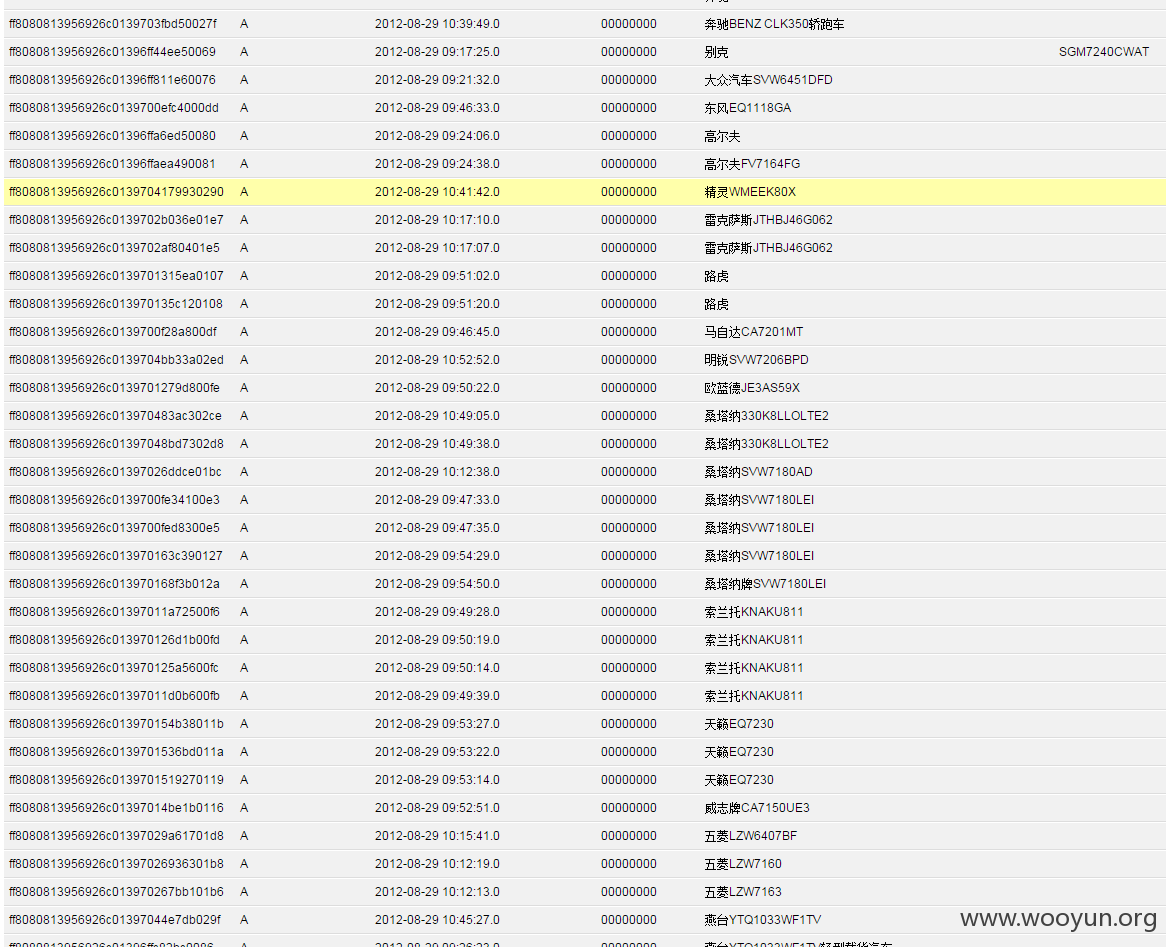Select ID ff8080813956926c0139702af80401e5
This screenshot has width=1166, height=947.
click(x=114, y=248)
